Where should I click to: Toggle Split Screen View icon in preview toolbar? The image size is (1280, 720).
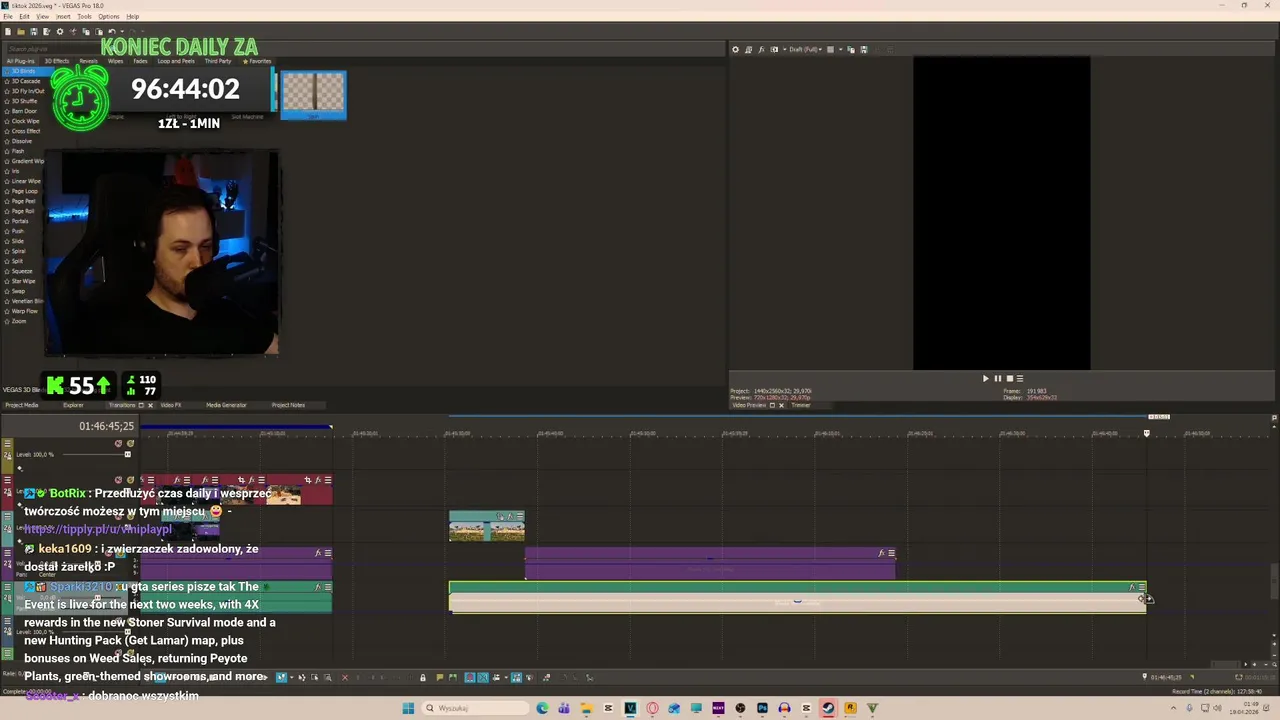(774, 49)
